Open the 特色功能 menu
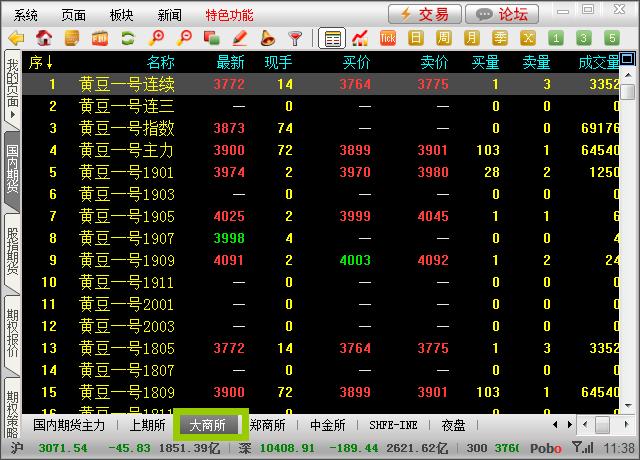This screenshot has height=460, width=640. click(229, 15)
